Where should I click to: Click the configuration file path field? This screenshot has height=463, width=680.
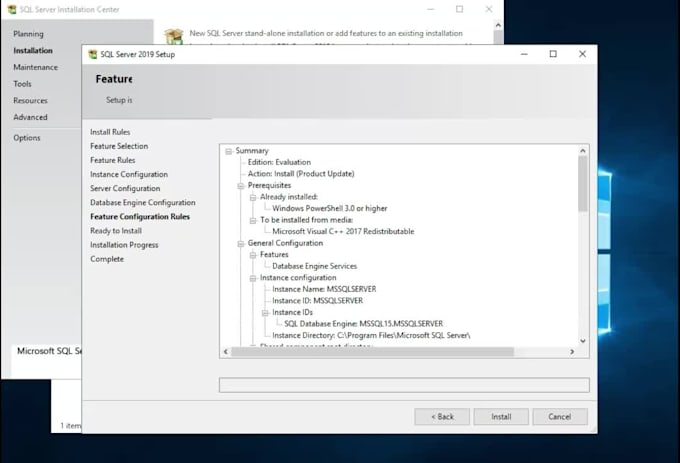coord(404,385)
